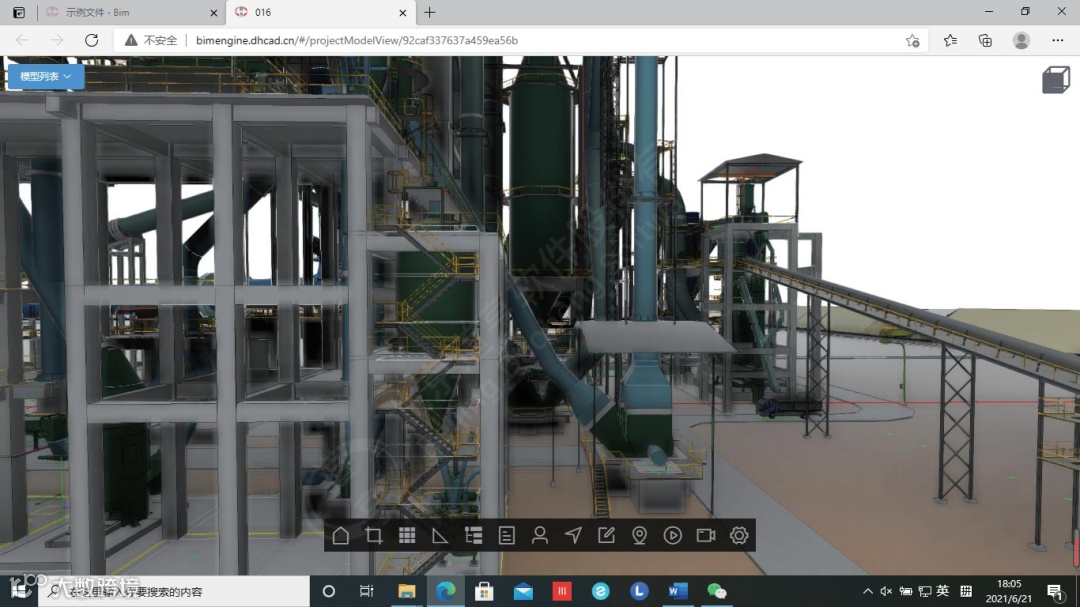Click the home view icon in BIM toolbar
Screen dimensions: 1080x607
(340, 535)
